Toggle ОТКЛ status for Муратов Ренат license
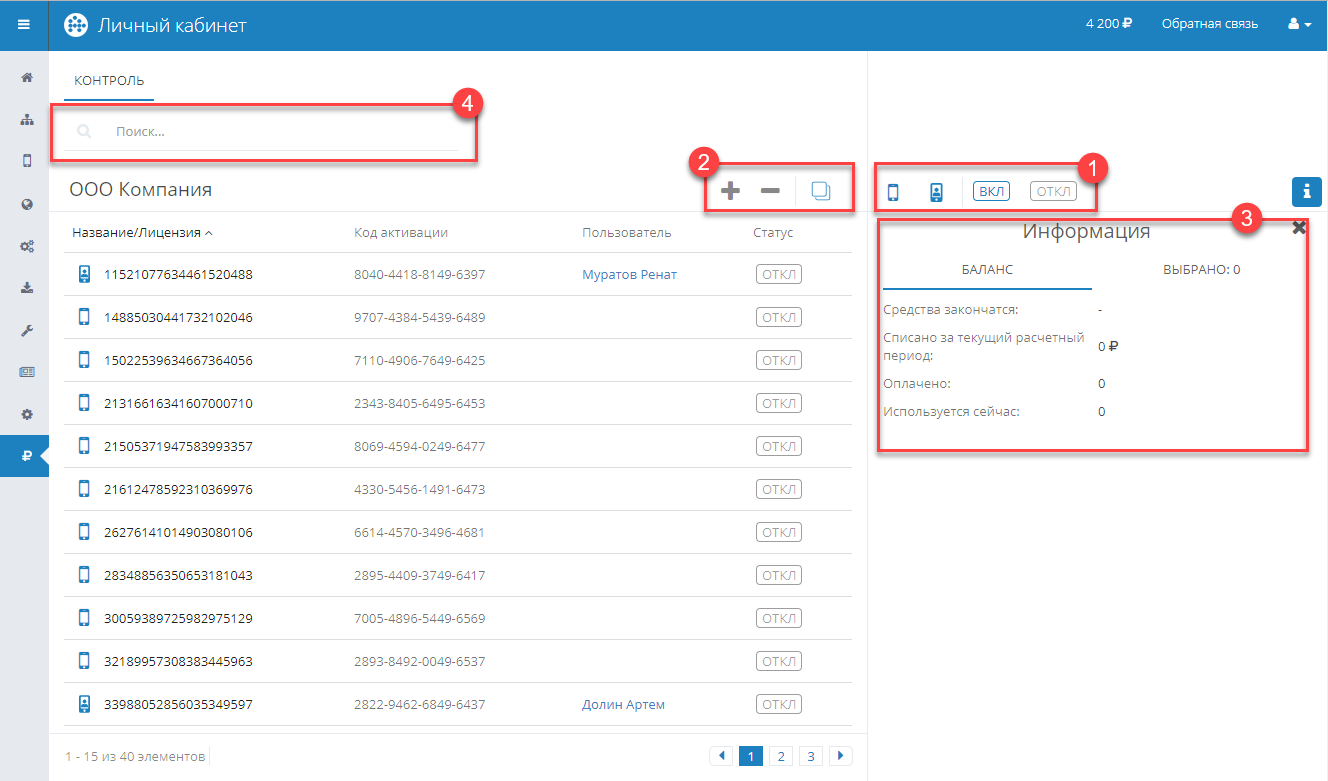The image size is (1328, 781). pyautogui.click(x=778, y=275)
